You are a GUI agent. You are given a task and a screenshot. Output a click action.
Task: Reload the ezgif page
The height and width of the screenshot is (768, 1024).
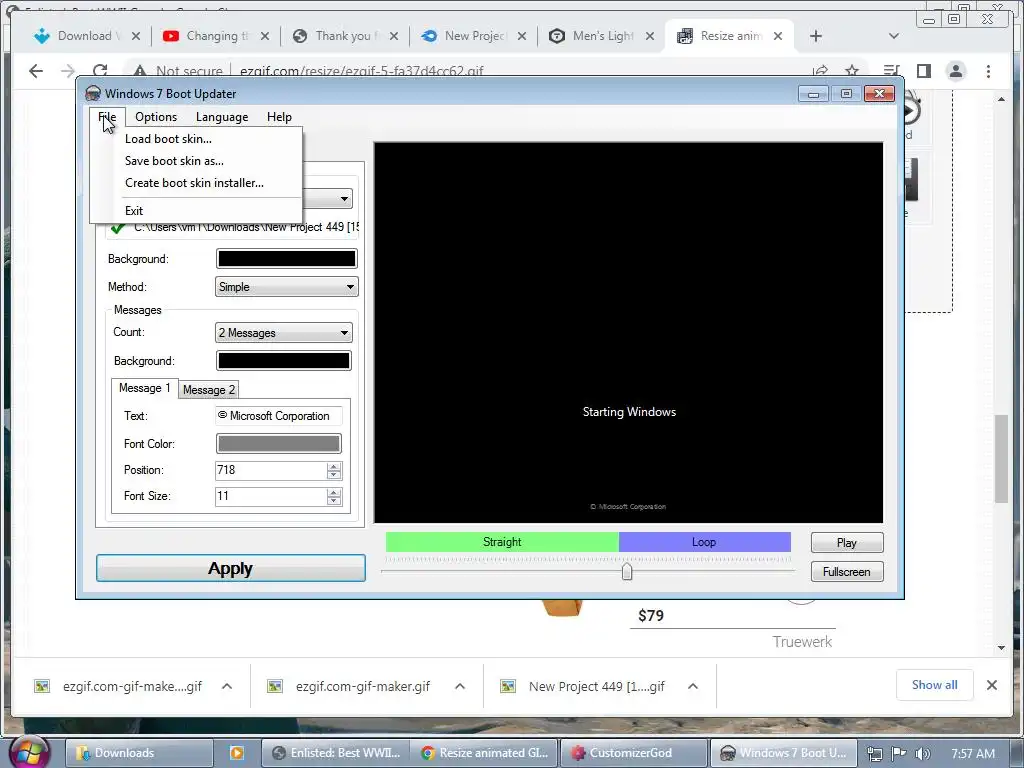tap(100, 71)
